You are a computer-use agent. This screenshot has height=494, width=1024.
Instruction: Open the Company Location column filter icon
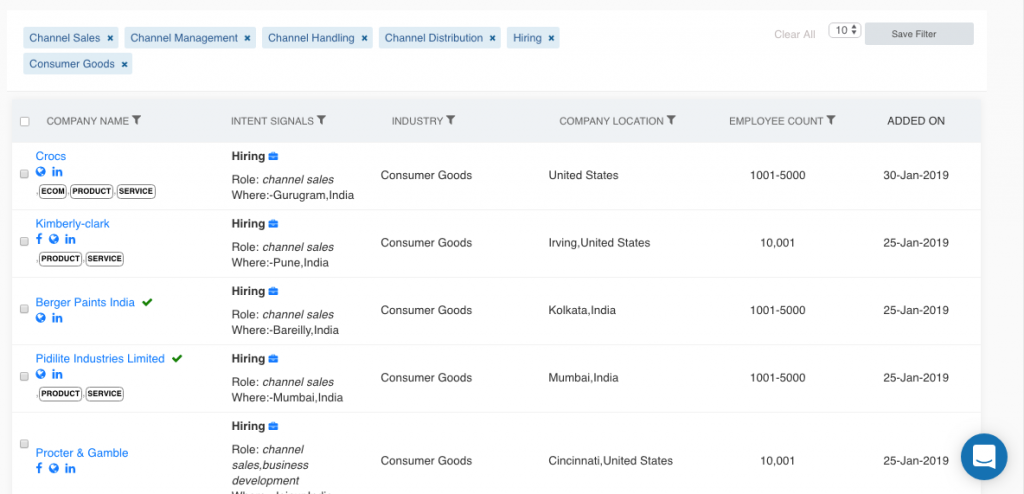click(x=671, y=120)
